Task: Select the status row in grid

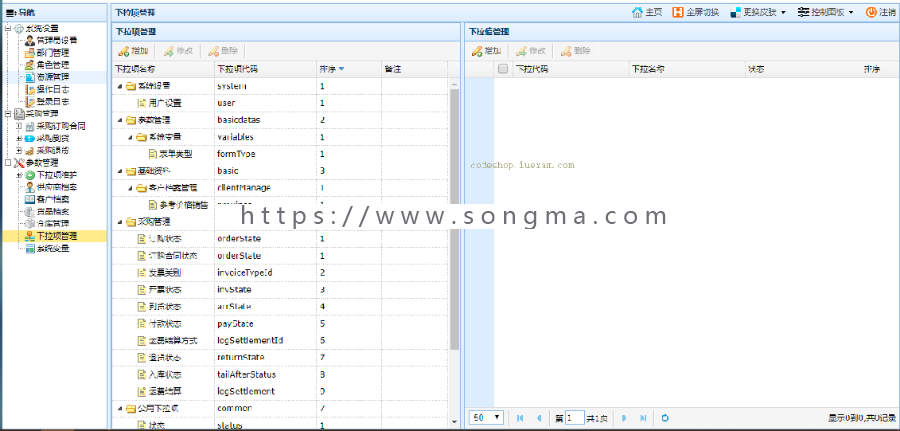Action: (280, 425)
